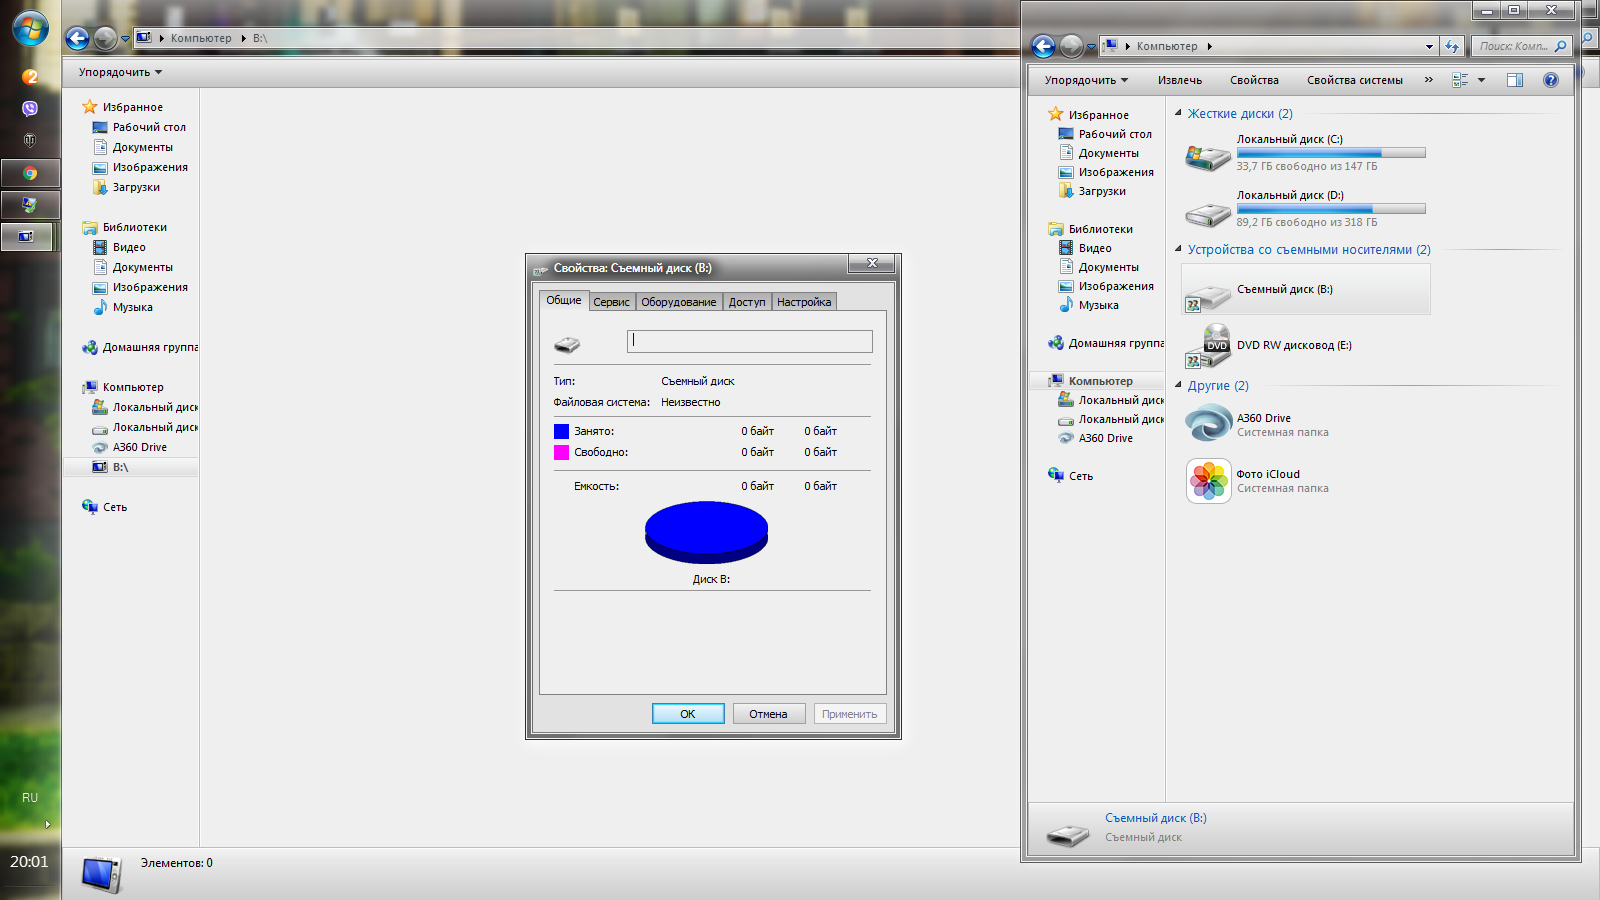Click the blue Занято color swatch
Screen dimensions: 1600x900
pos(561,431)
